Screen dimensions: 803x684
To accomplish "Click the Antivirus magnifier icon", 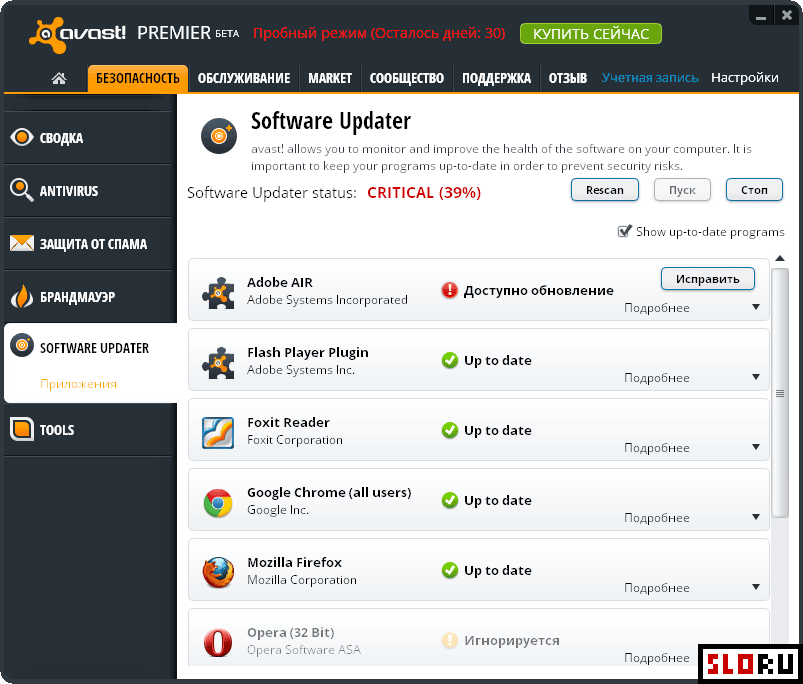I will 22,190.
